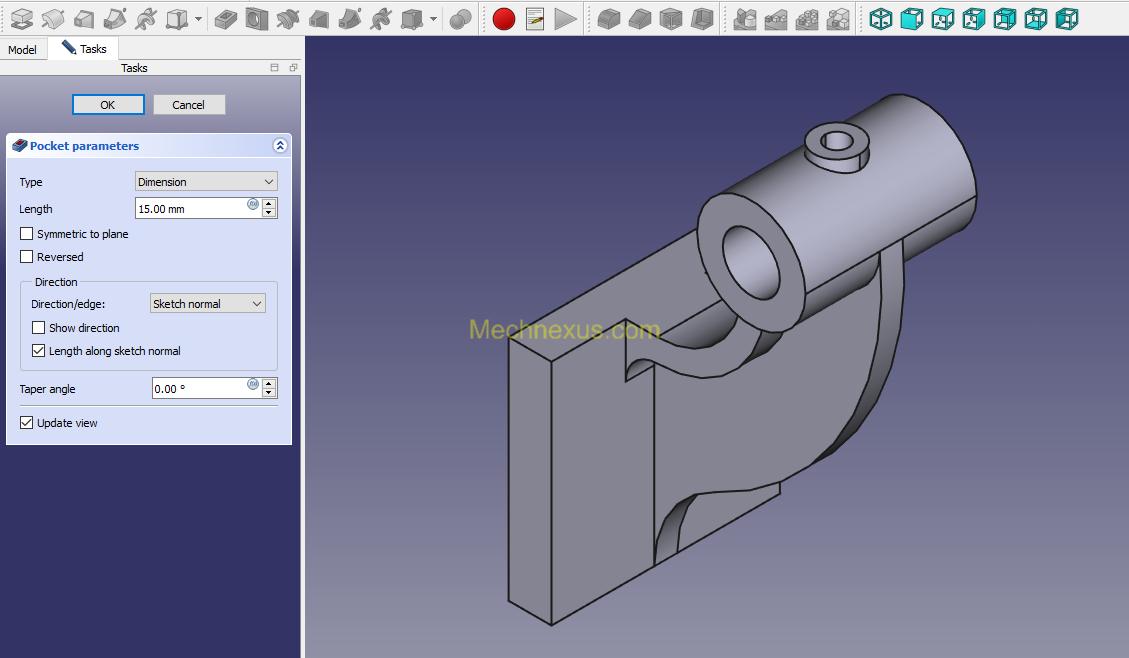Click the Pocket tool icon in toolbar
Viewport: 1129px width, 658px height.
[x=226, y=18]
